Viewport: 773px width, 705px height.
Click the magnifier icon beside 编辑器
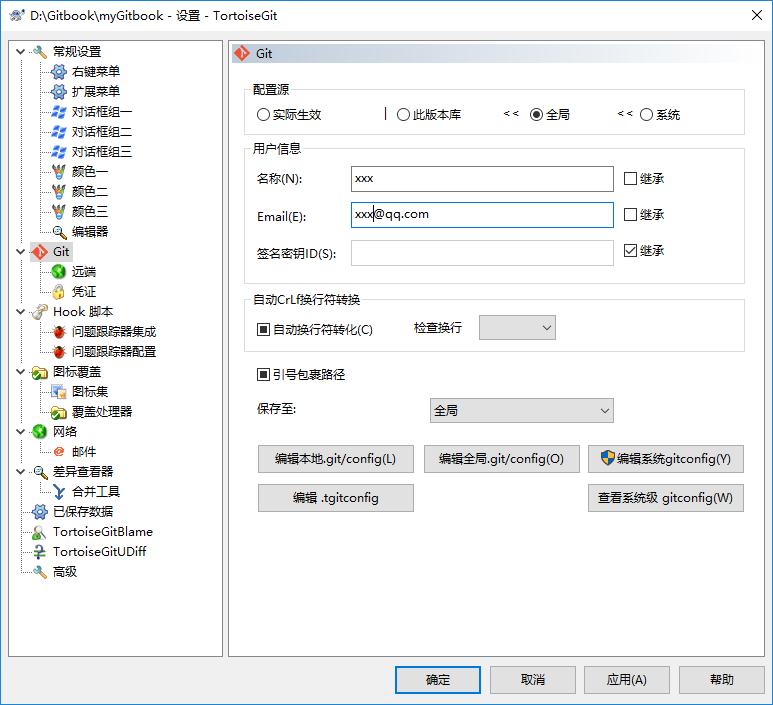pyautogui.click(x=59, y=232)
